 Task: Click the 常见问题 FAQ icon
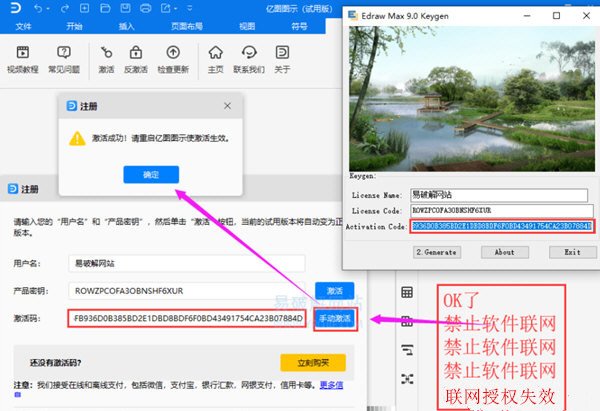pos(64,54)
